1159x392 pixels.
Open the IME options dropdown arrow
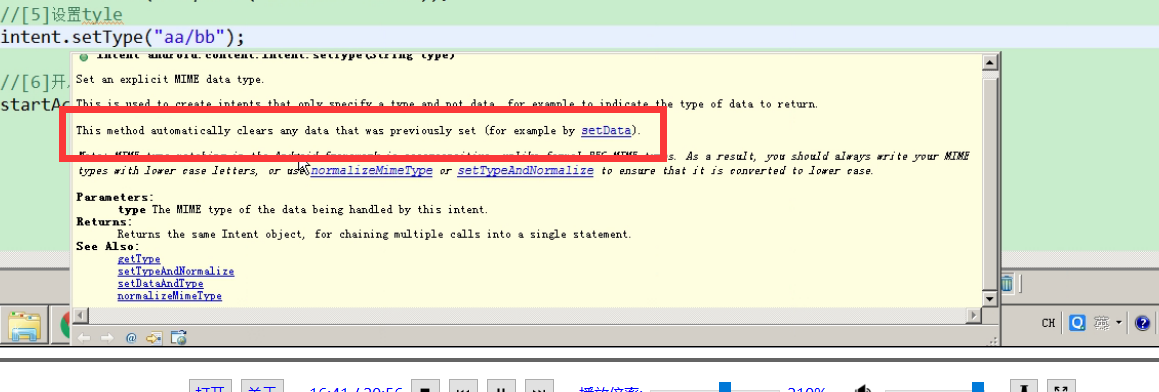[1119, 323]
